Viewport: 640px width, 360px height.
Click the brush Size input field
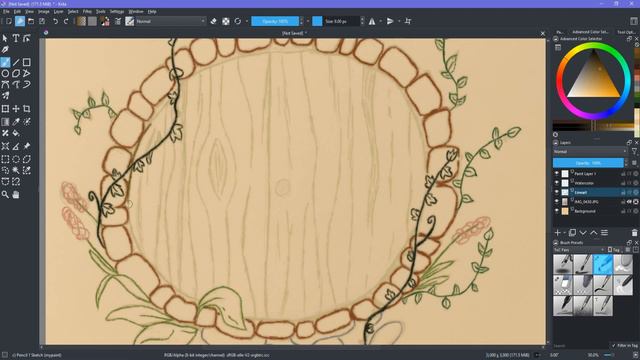click(x=341, y=21)
